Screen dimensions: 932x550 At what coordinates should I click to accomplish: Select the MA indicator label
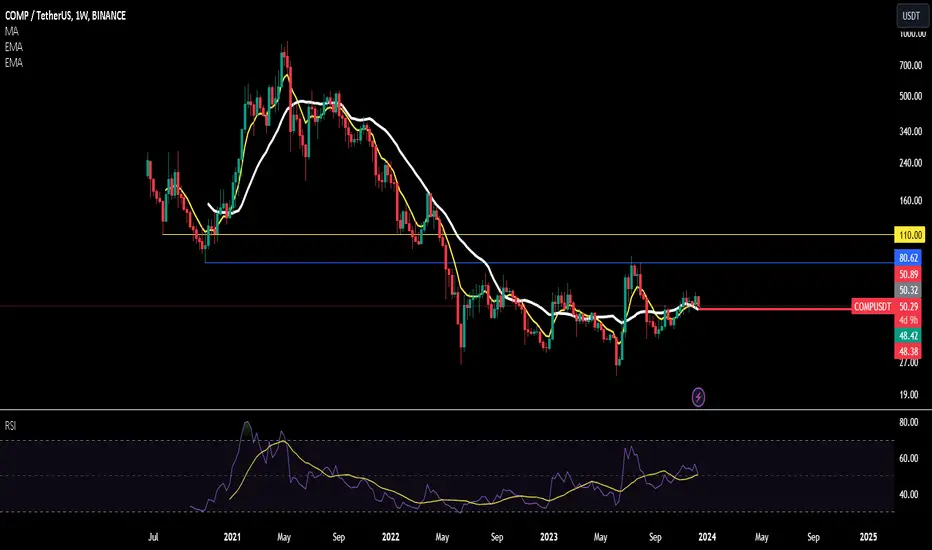tap(12, 31)
